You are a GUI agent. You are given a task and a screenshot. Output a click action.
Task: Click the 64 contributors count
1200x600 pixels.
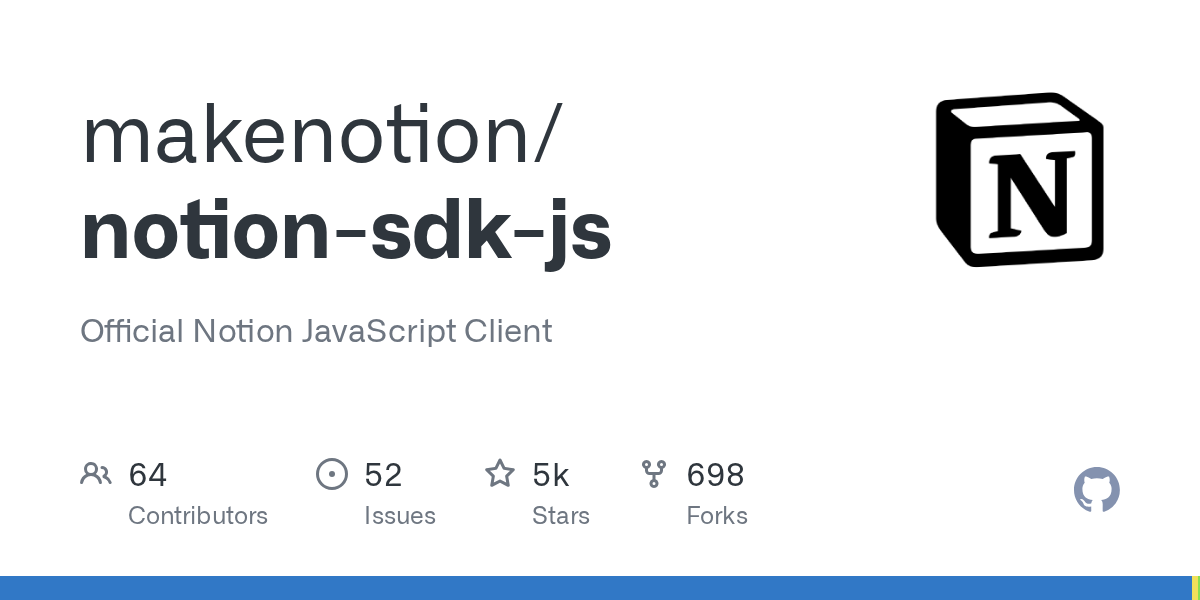[x=148, y=475]
